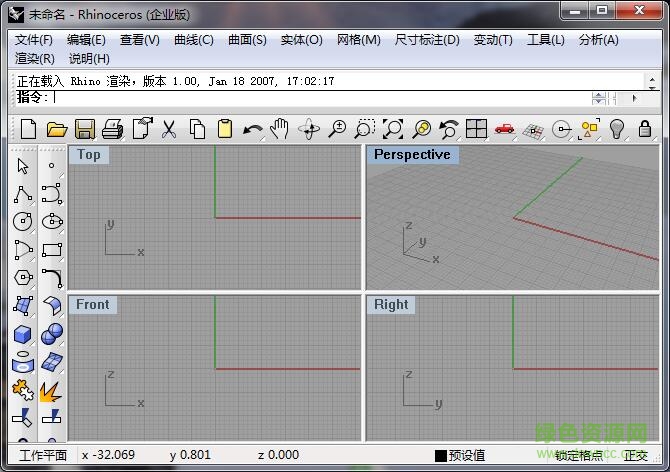Click the Save floppy disk icon
The height and width of the screenshot is (472, 670).
coord(84,128)
